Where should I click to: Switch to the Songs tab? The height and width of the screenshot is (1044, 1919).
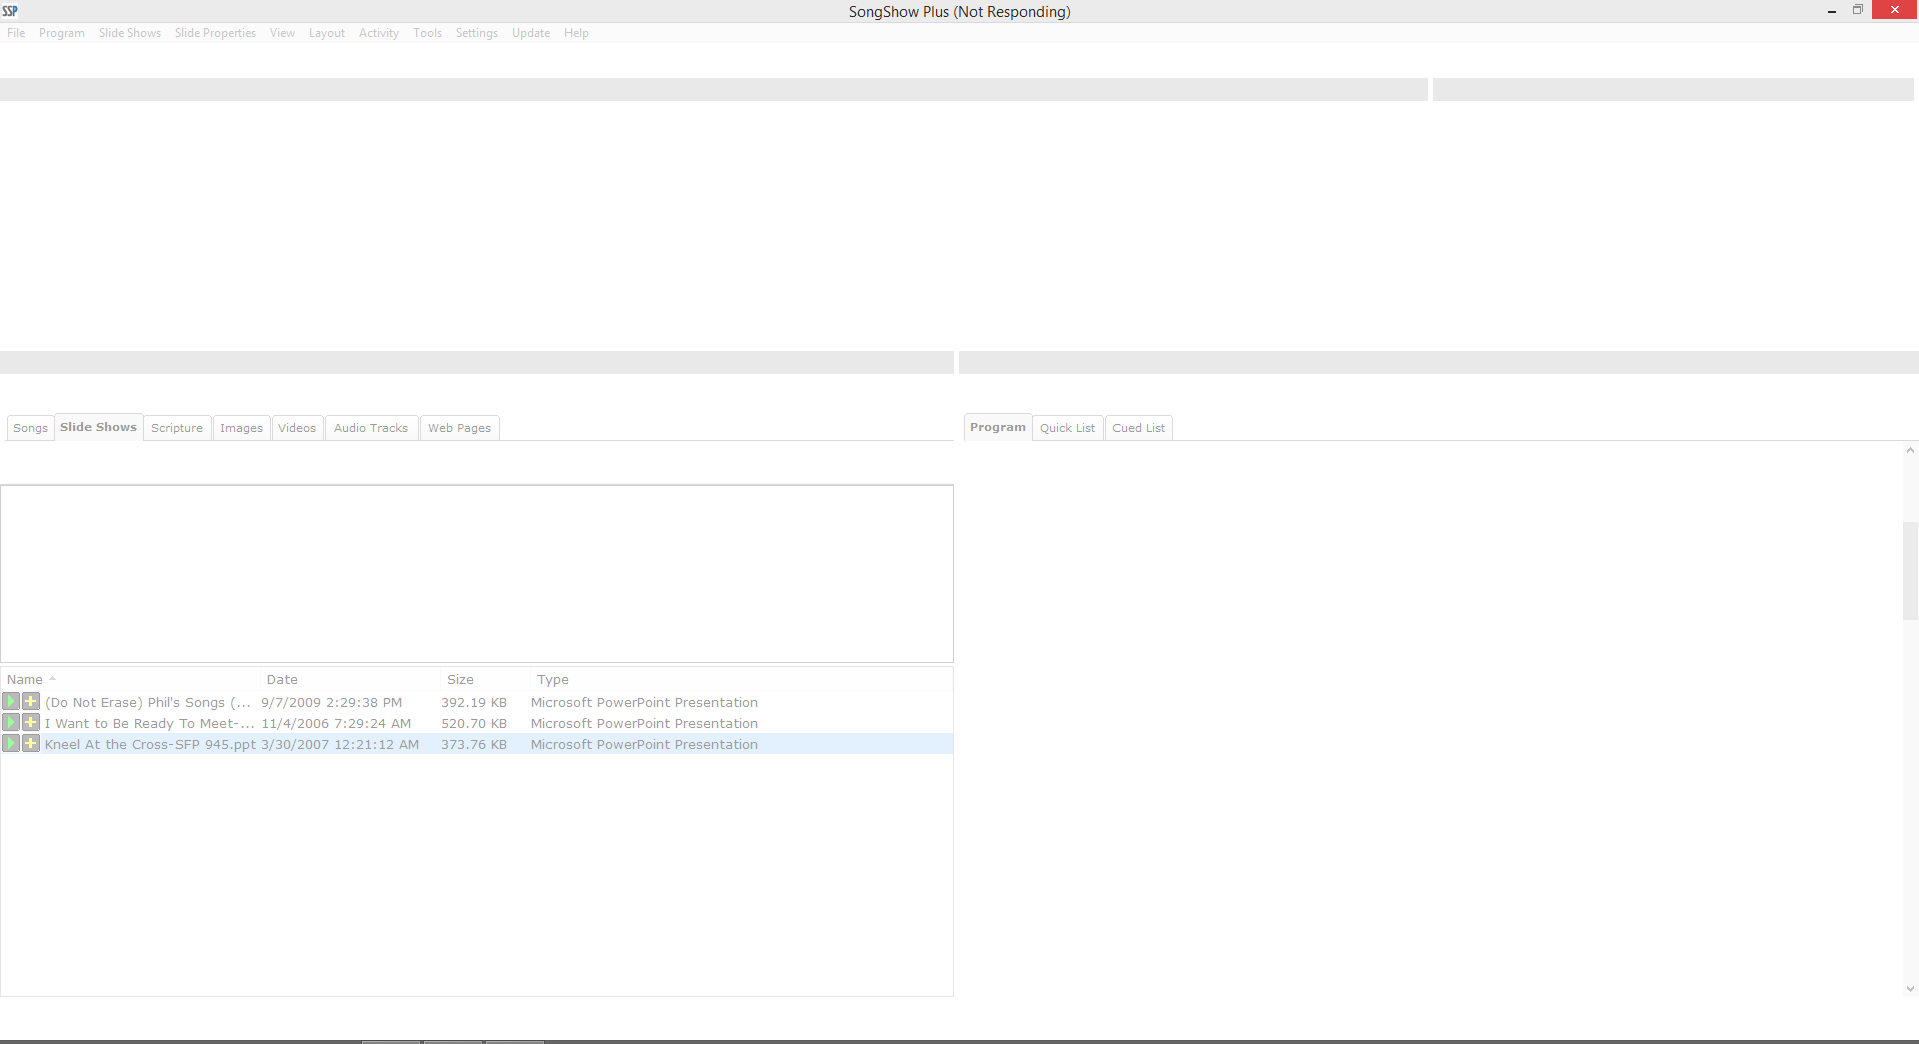[30, 428]
